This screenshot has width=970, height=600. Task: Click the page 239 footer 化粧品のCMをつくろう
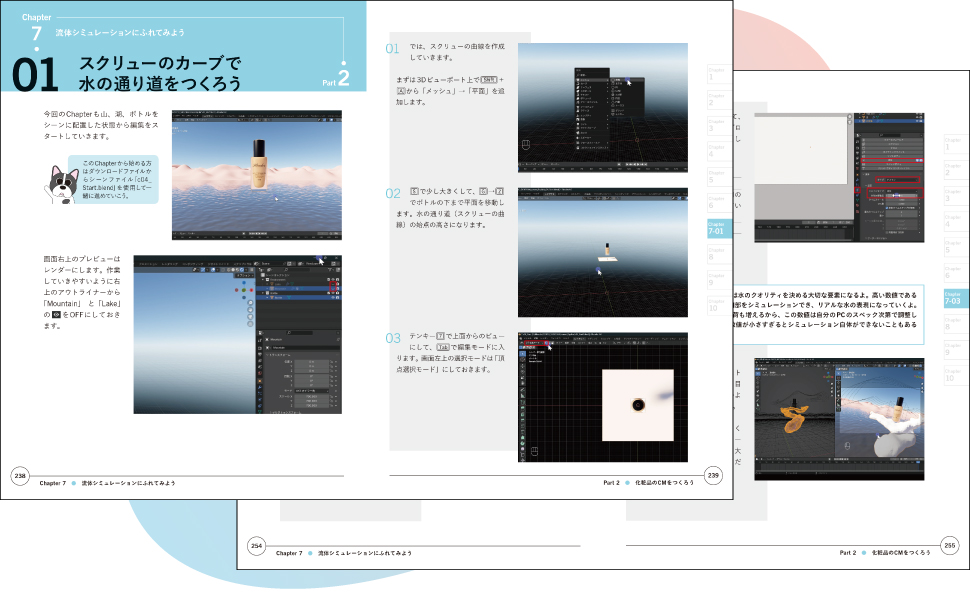664,482
